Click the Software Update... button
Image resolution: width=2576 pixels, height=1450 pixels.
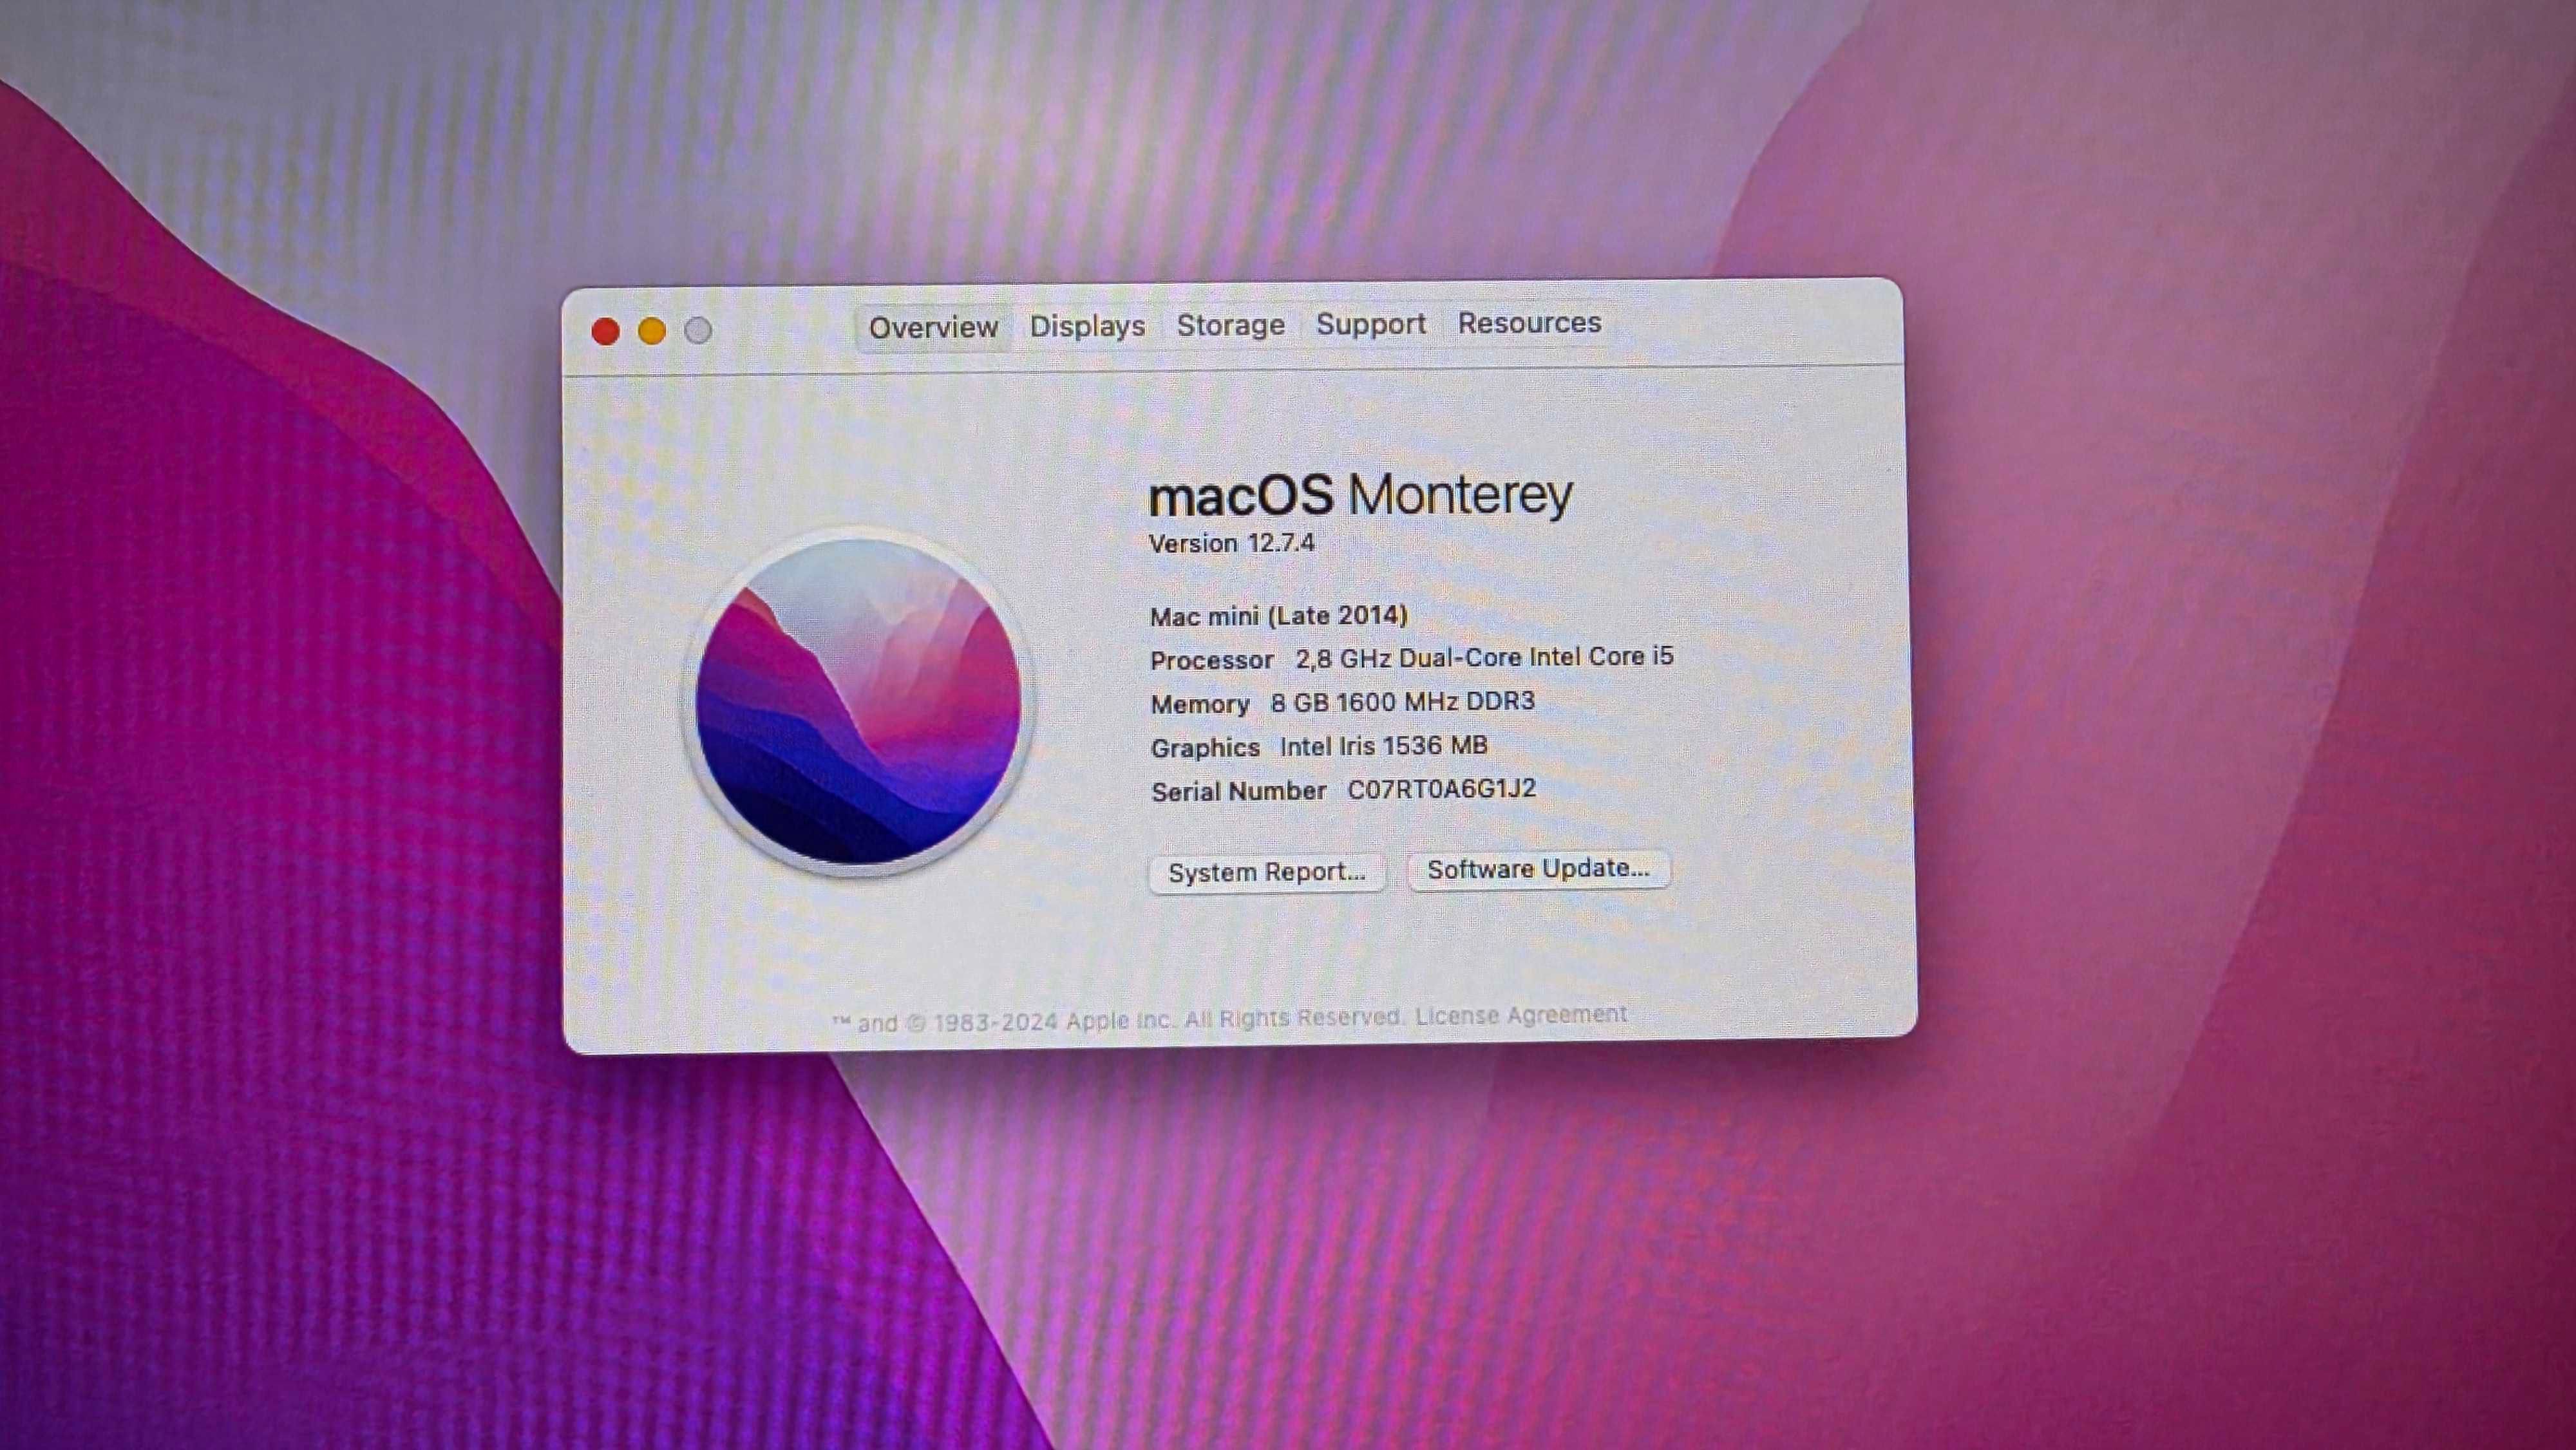tap(1538, 869)
